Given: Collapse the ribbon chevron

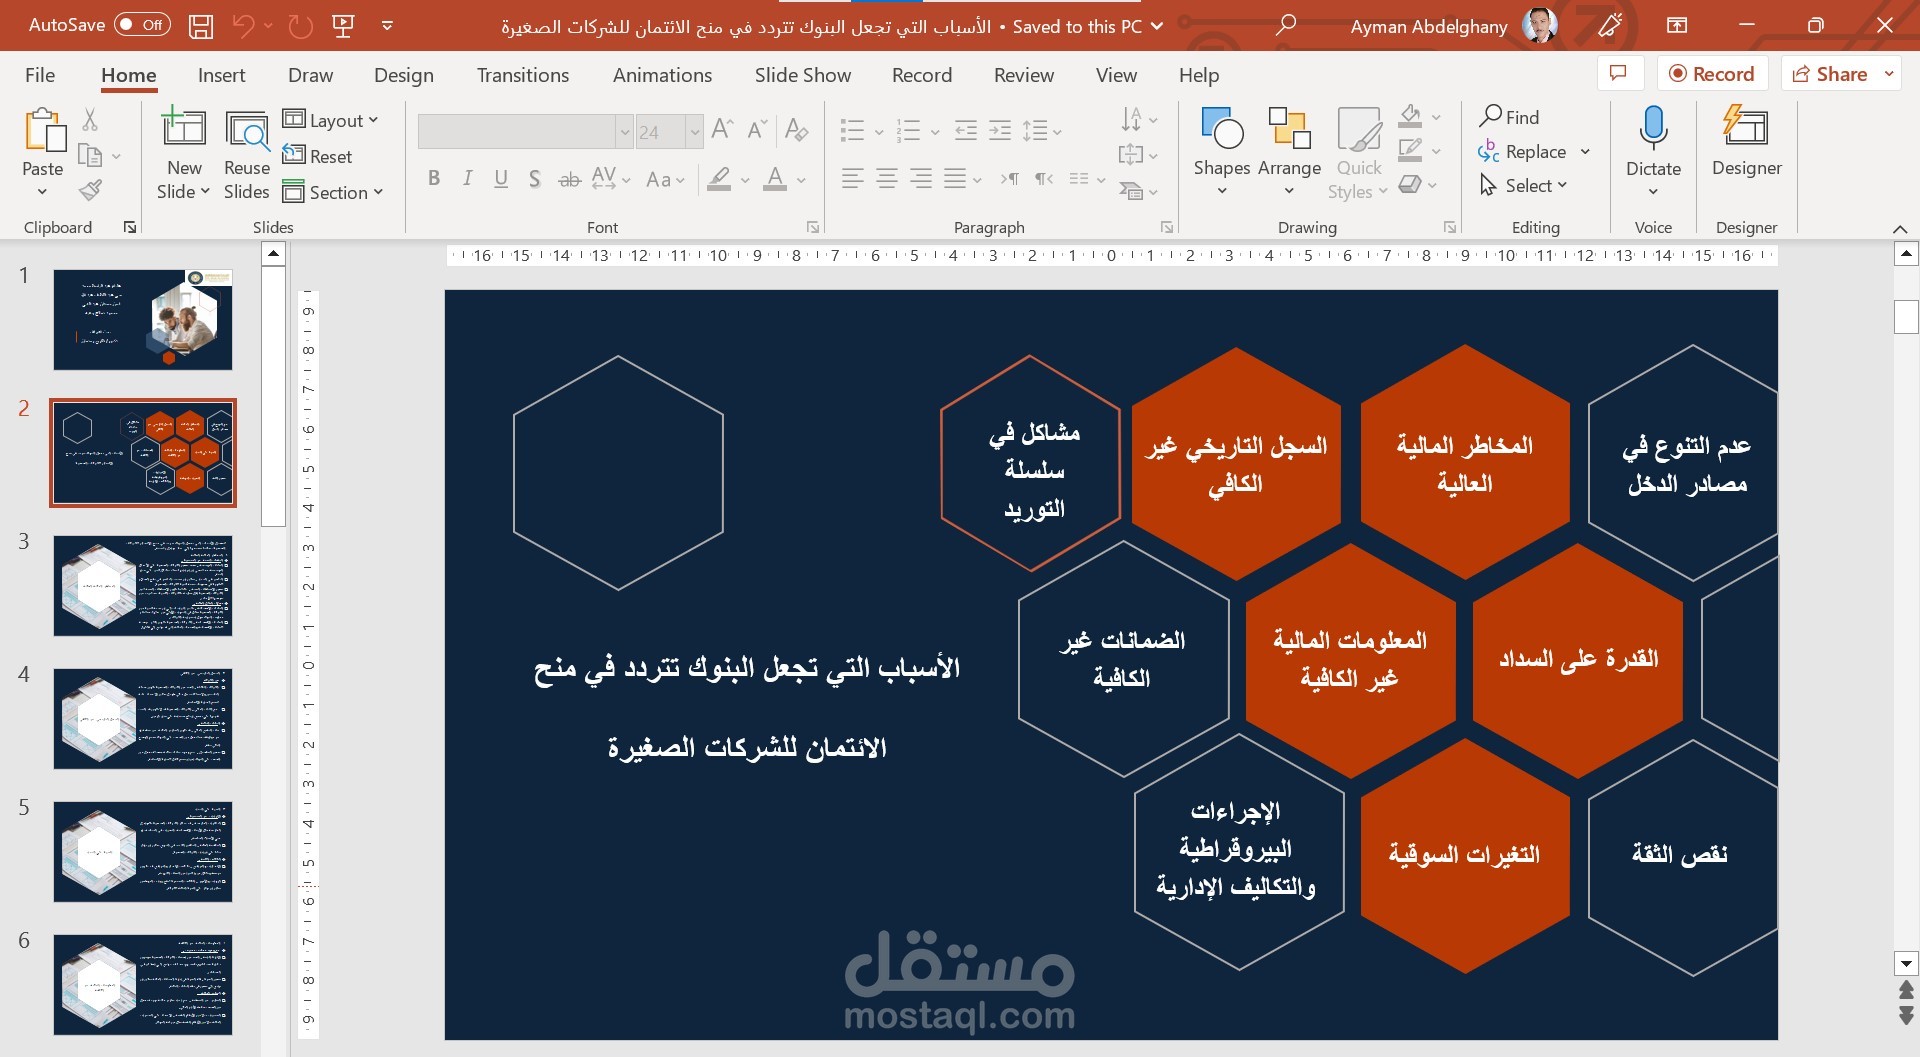Looking at the screenshot, I should point(1900,229).
